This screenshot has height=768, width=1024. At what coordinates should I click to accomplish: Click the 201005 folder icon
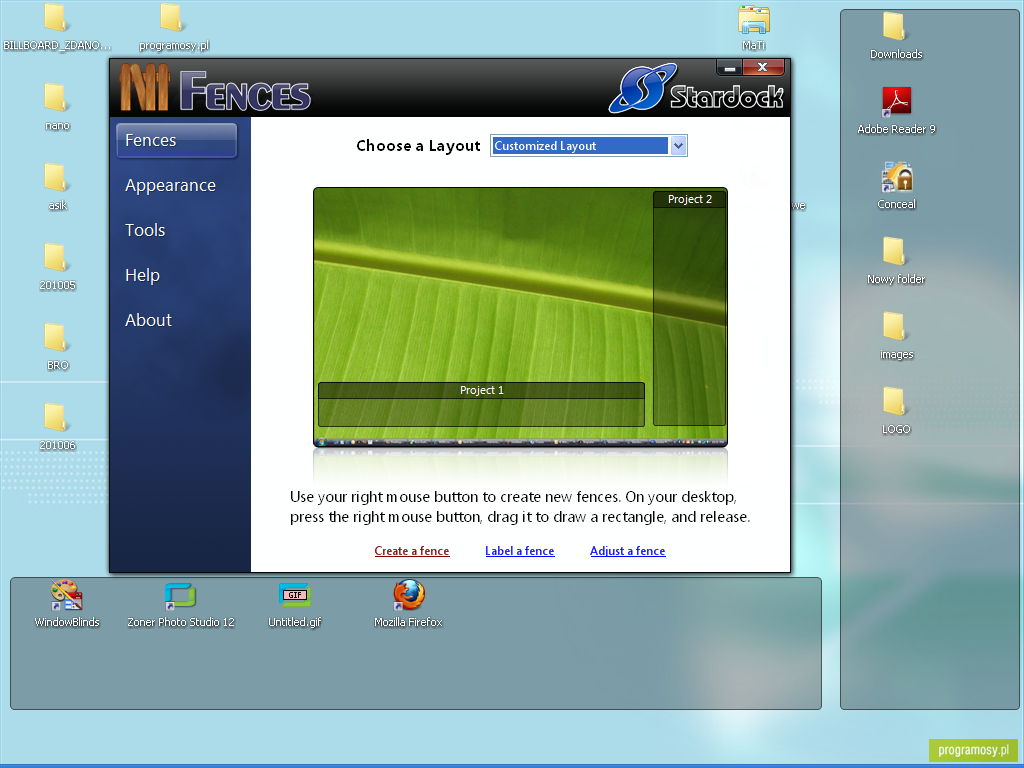[56, 257]
